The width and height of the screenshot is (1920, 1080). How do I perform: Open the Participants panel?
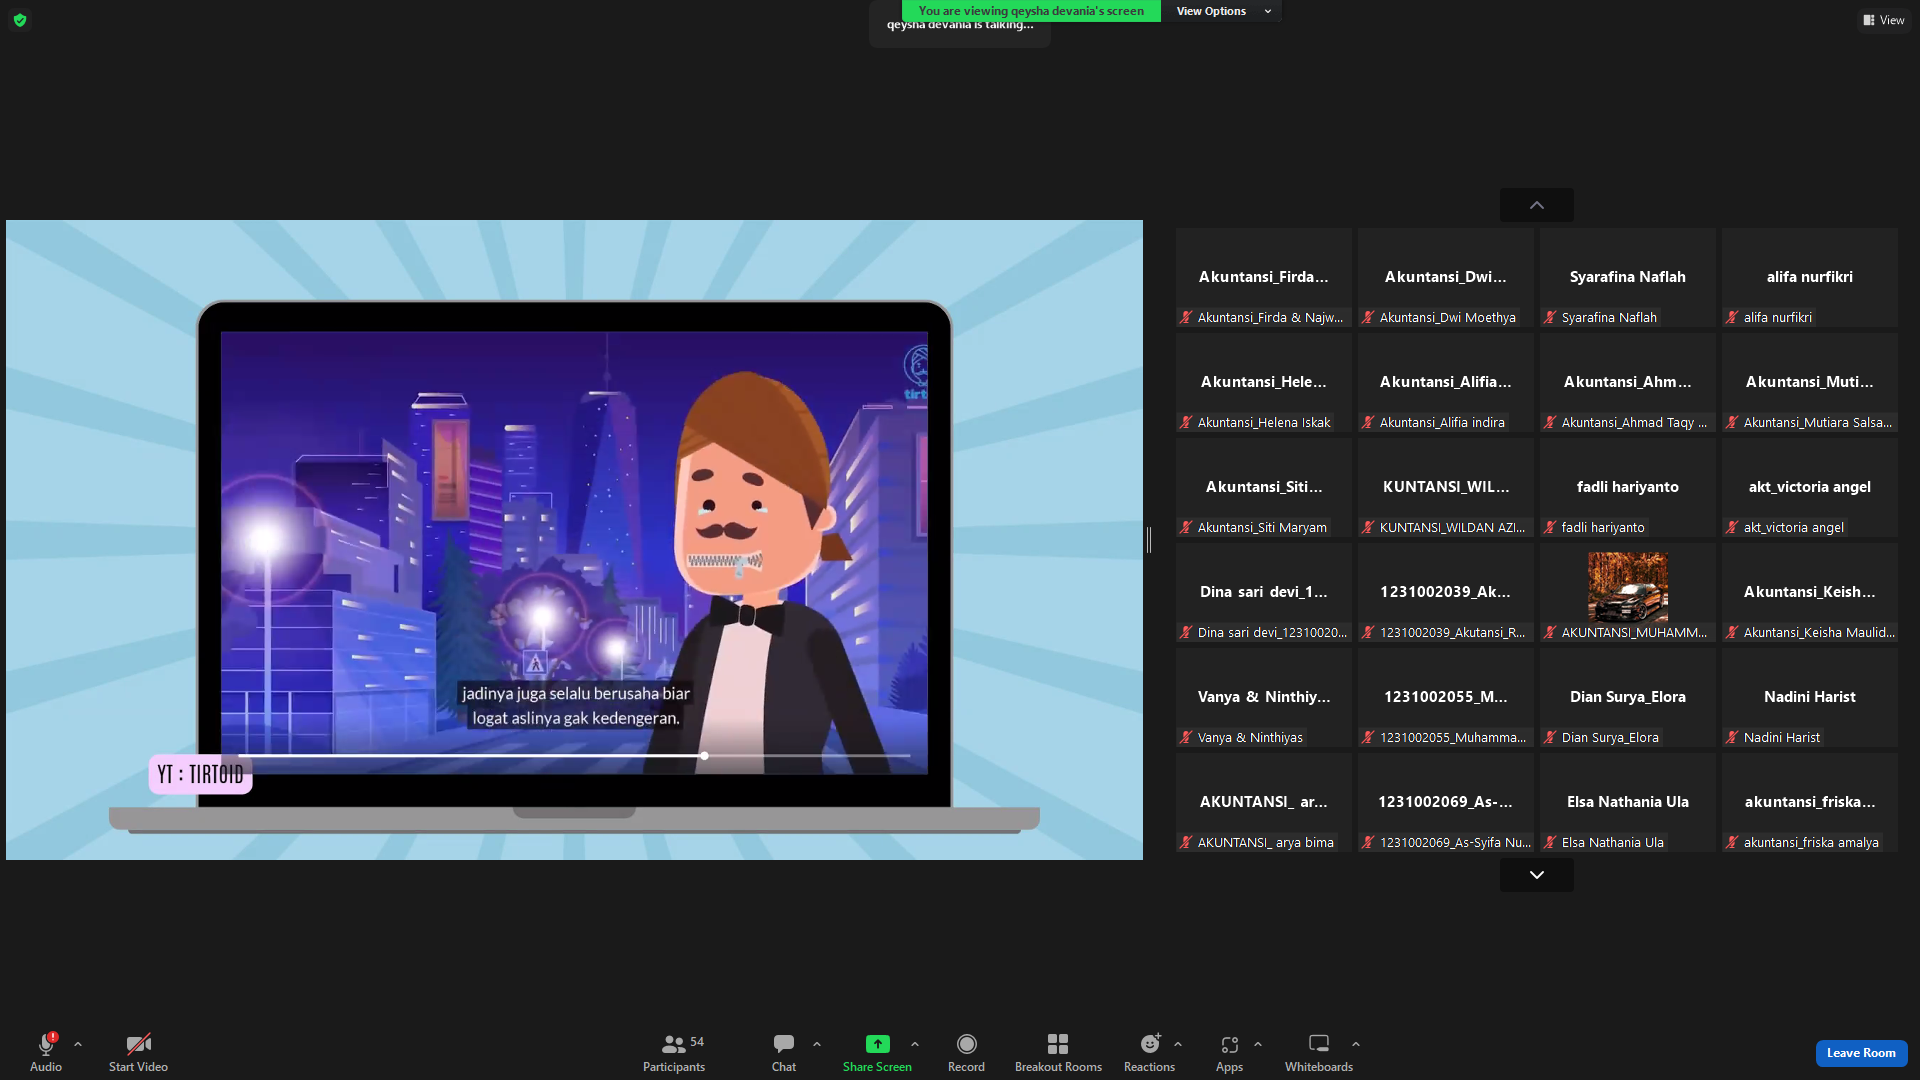(674, 1052)
